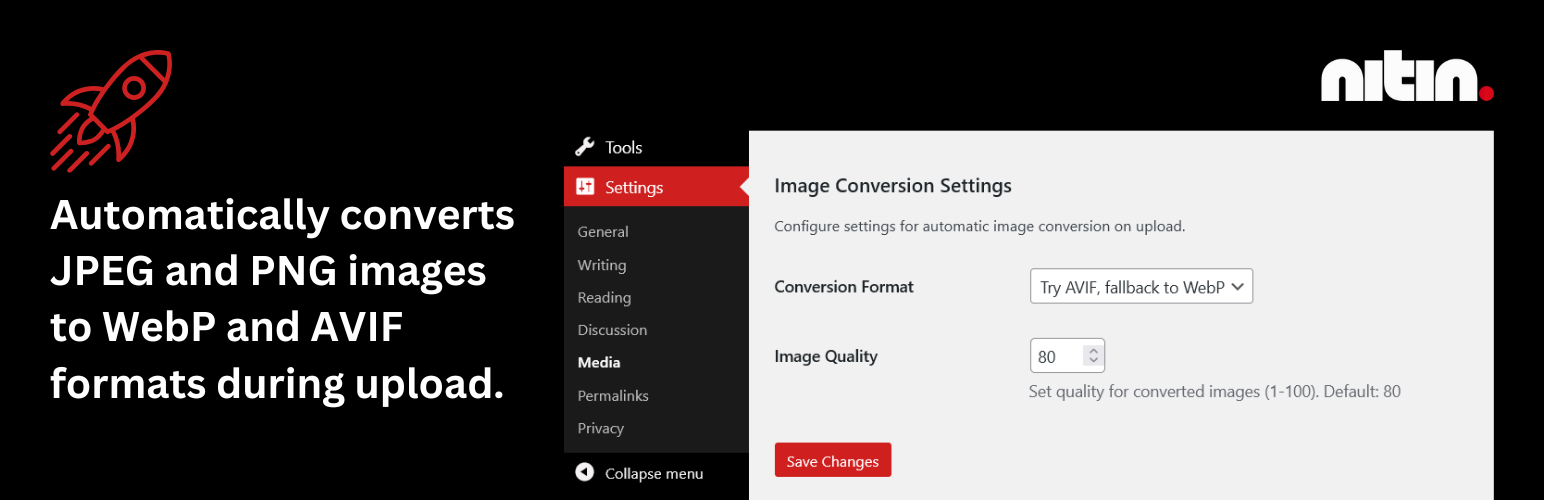Select the Settings menu label

point(634,187)
